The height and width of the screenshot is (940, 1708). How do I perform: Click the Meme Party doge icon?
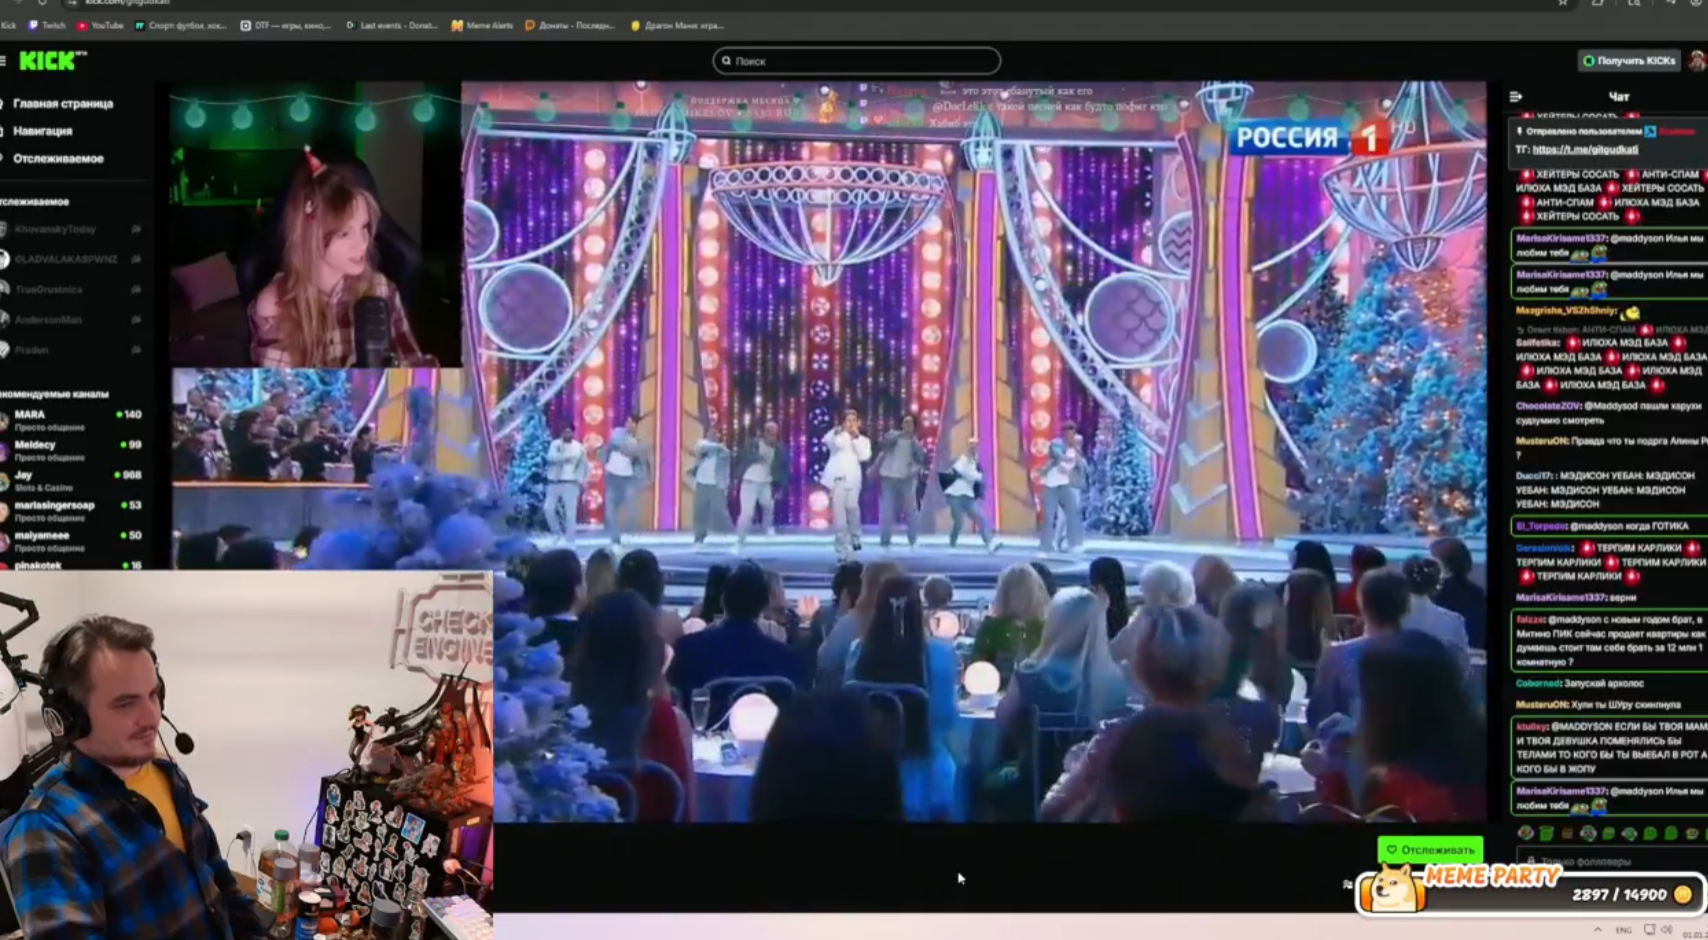(1391, 887)
